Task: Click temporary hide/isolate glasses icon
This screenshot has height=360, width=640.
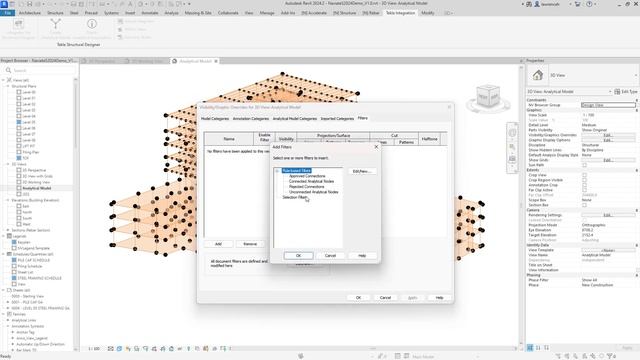Action: point(180,349)
